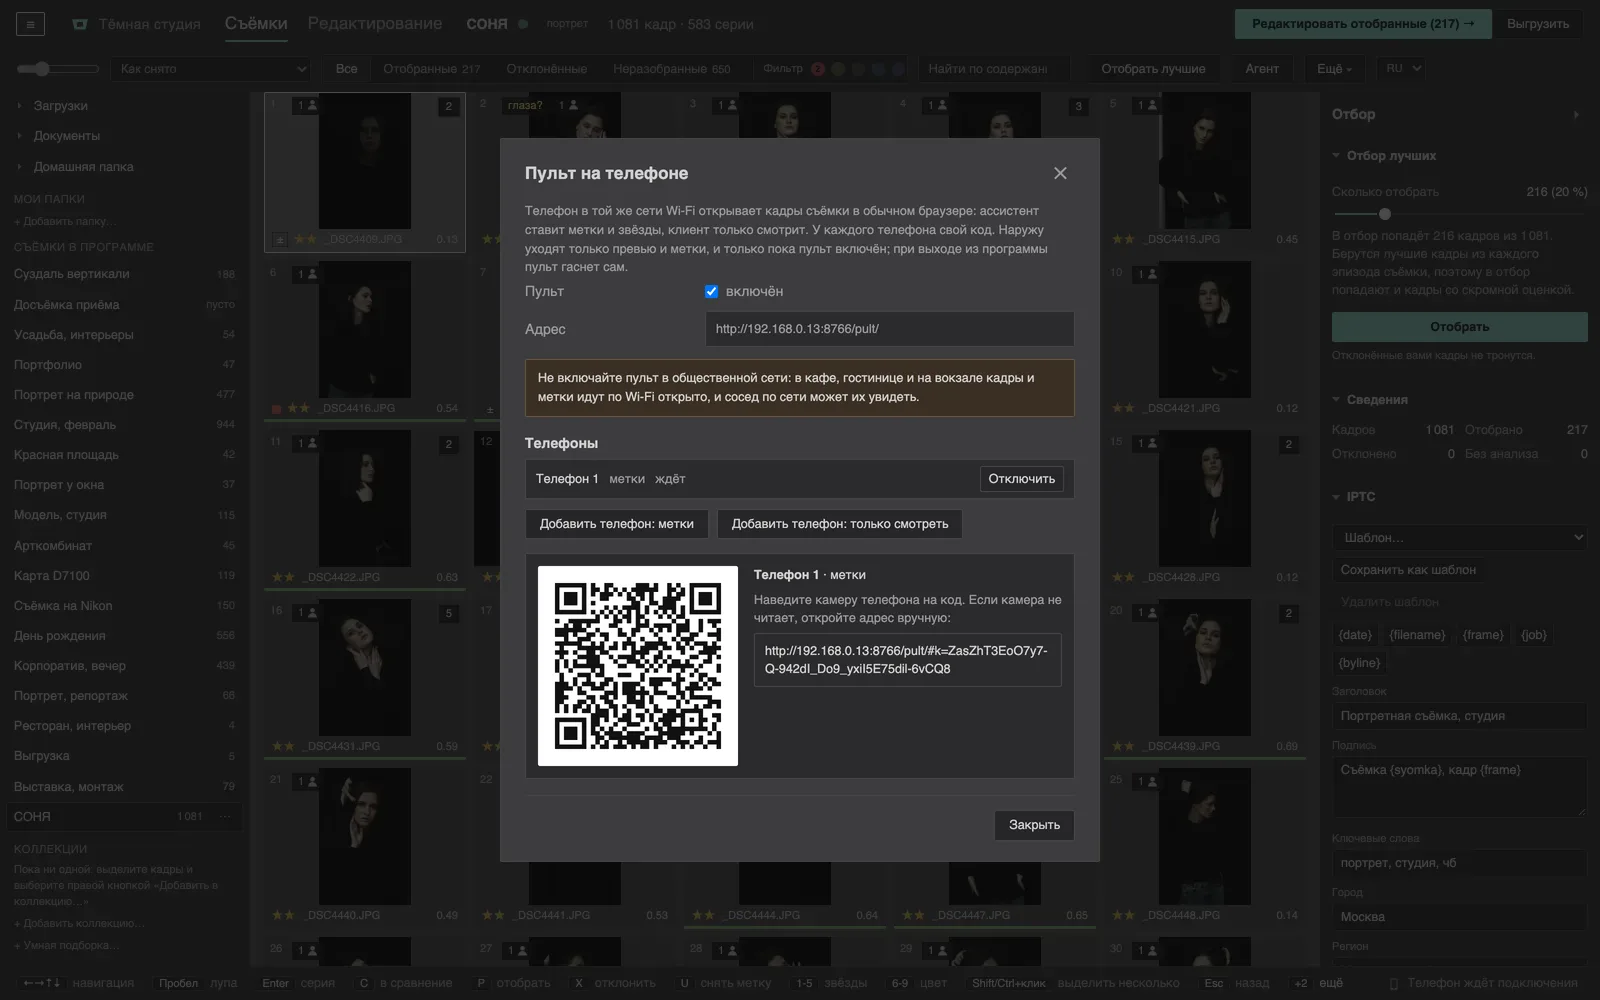Click the Отобрать лучшие button
1600x1000 pixels.
[1153, 69]
